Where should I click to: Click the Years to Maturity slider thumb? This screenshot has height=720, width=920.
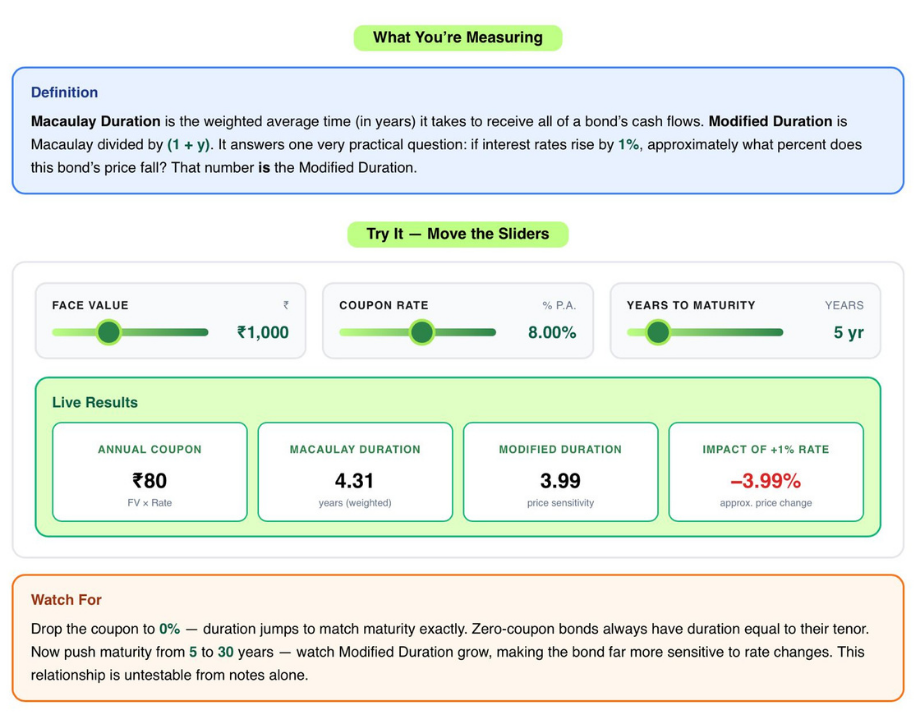[x=658, y=332]
